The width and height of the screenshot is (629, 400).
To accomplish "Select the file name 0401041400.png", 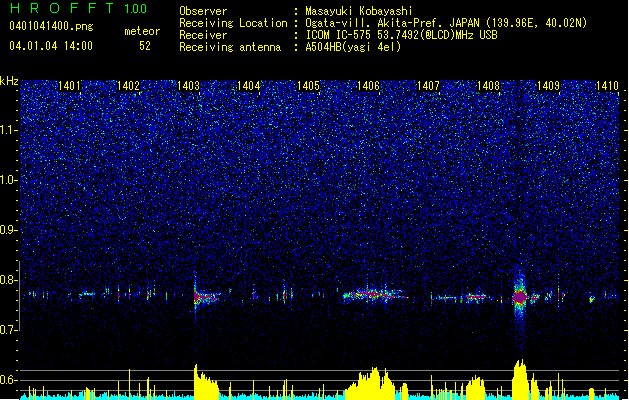I will coord(51,27).
